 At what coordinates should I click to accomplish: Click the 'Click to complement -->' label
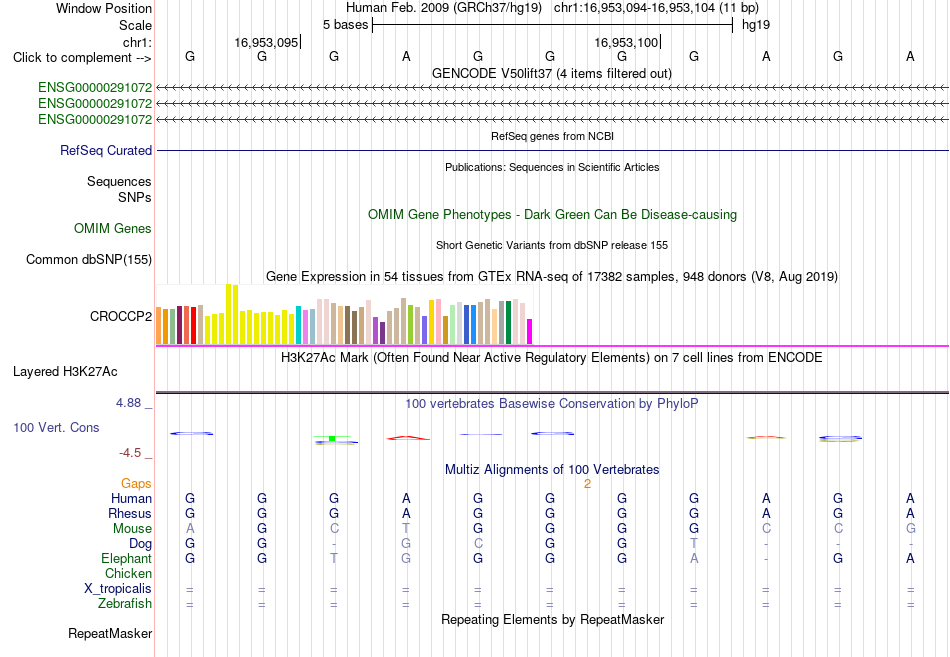[x=82, y=58]
